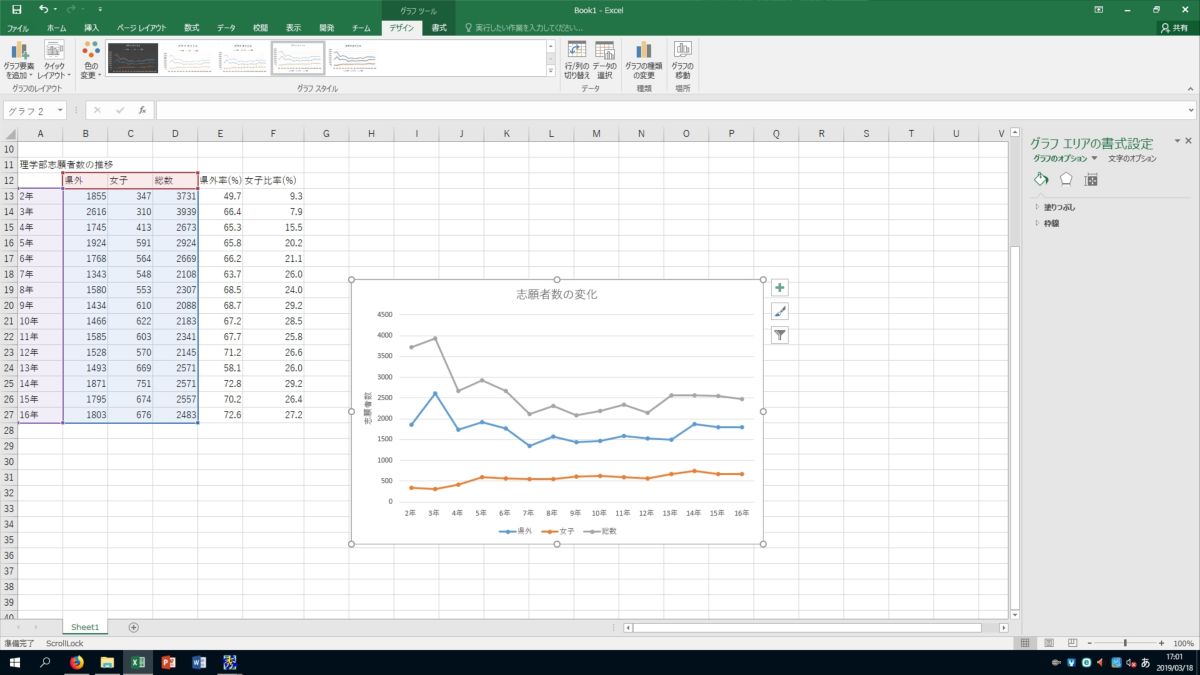This screenshot has height=675, width=1200.
Task: Click the insert function fx icon
Action: click(x=143, y=110)
